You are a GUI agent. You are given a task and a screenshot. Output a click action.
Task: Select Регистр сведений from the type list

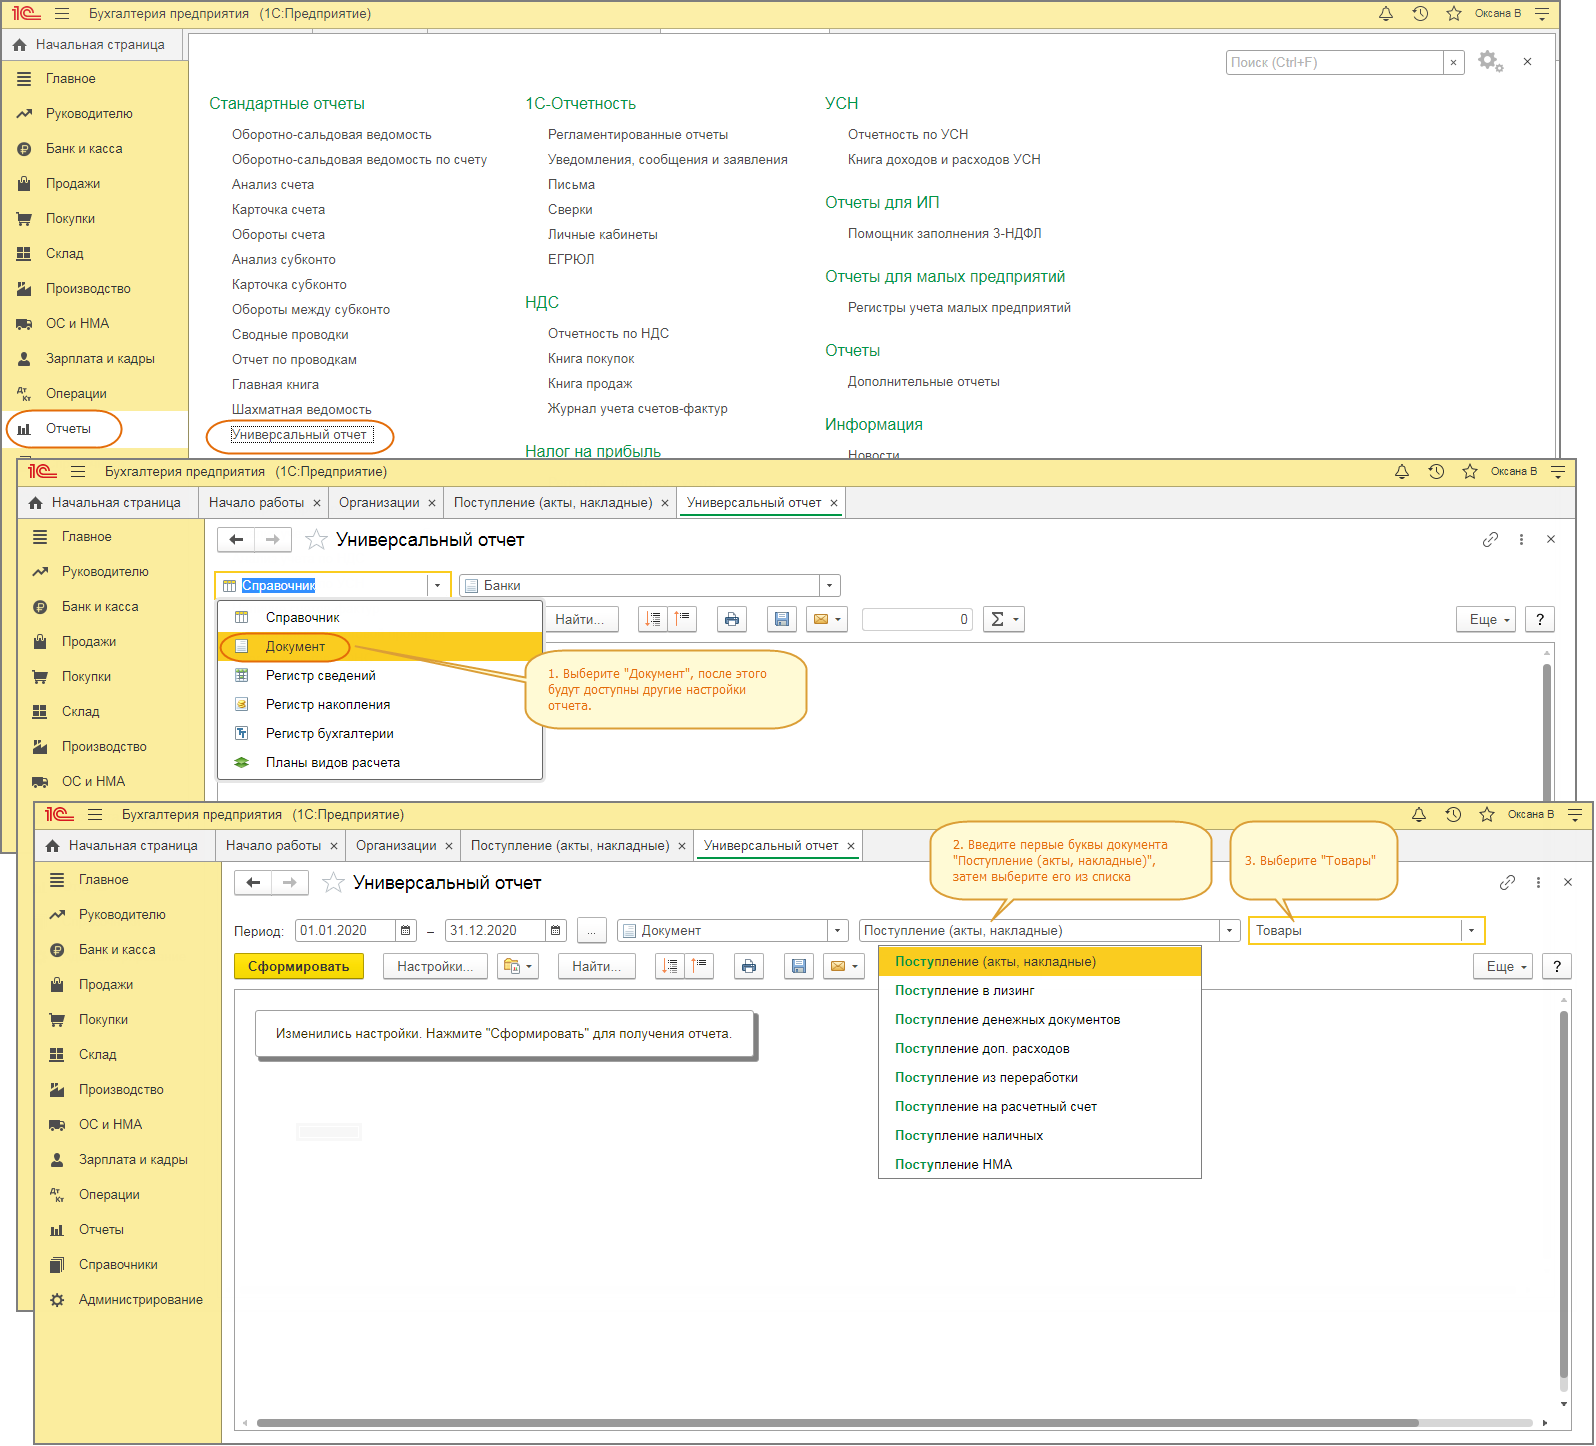(320, 676)
